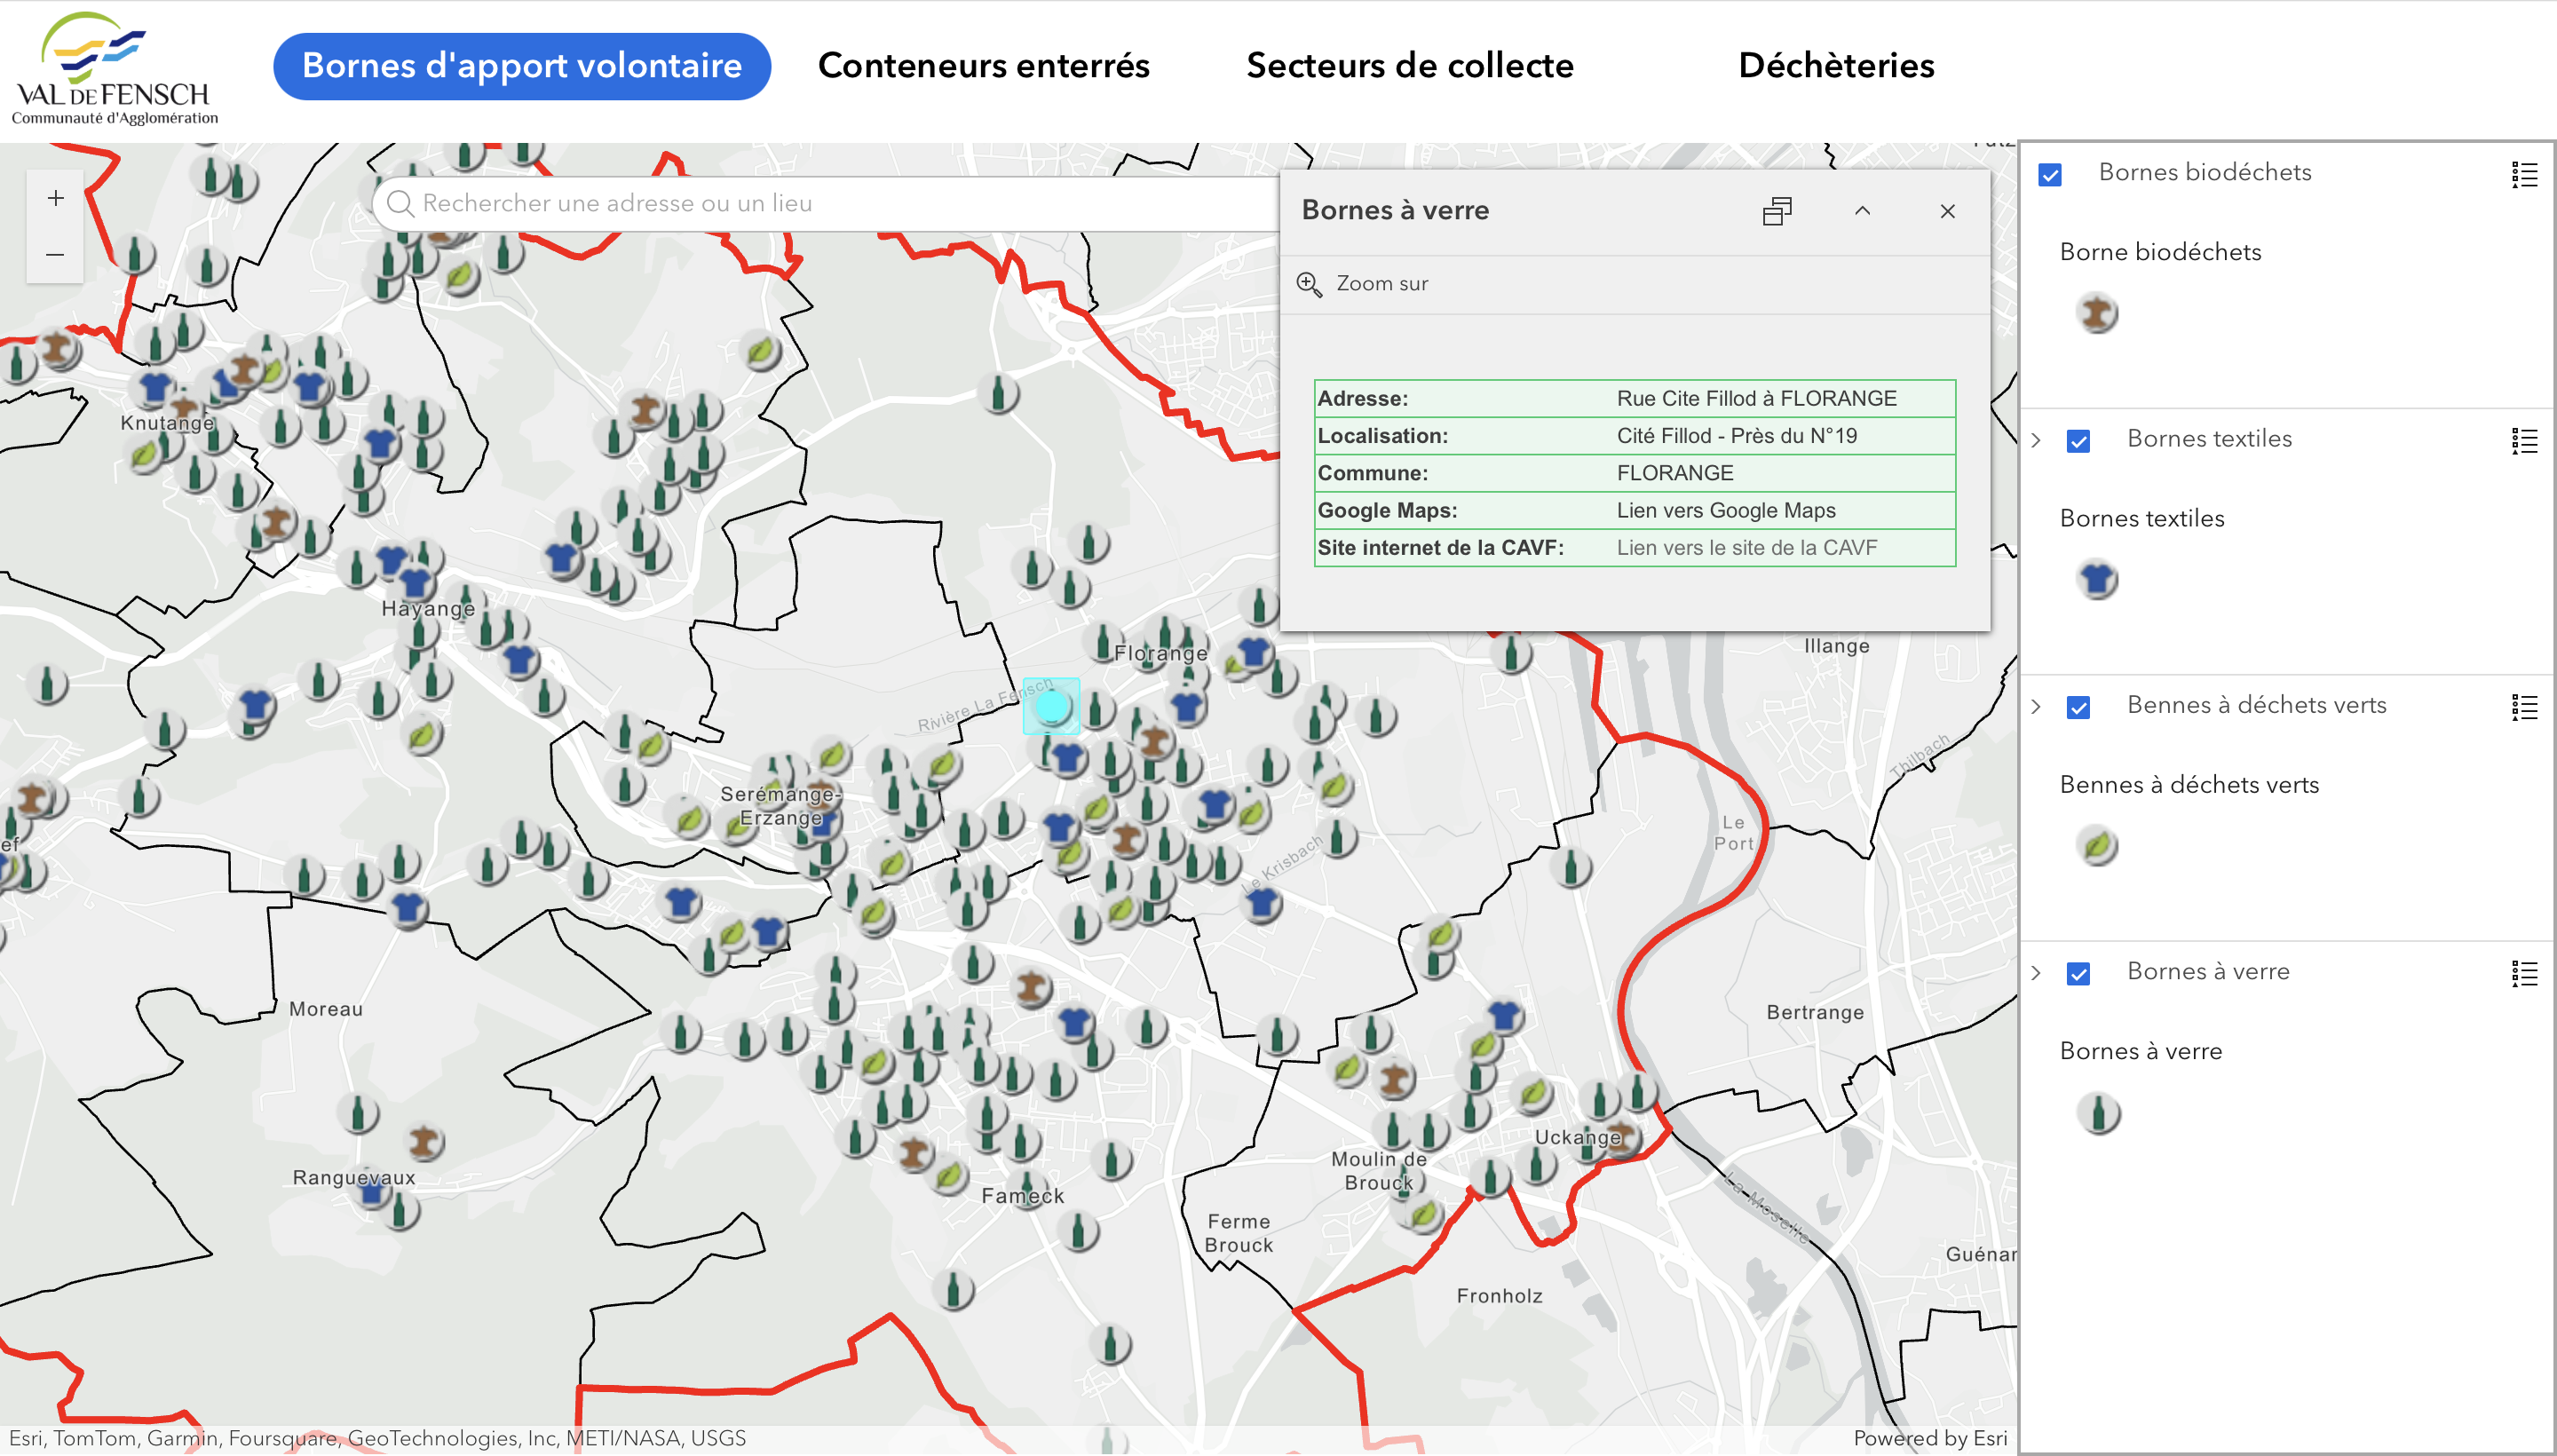Toggle legend icon for Bennes à déchets verts

2523,708
